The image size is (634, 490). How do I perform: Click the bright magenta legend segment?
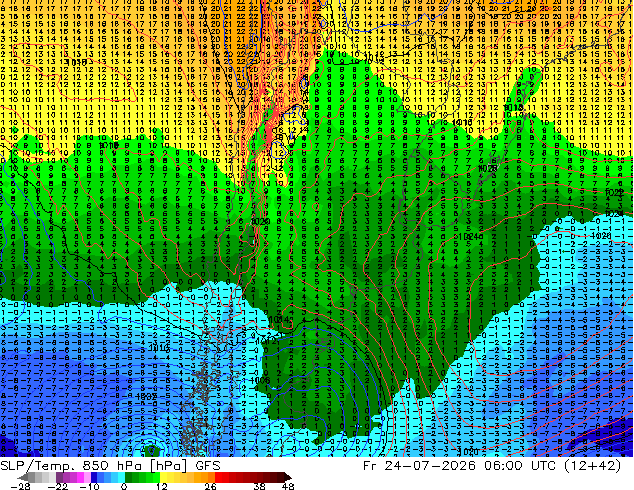[x=80, y=477]
